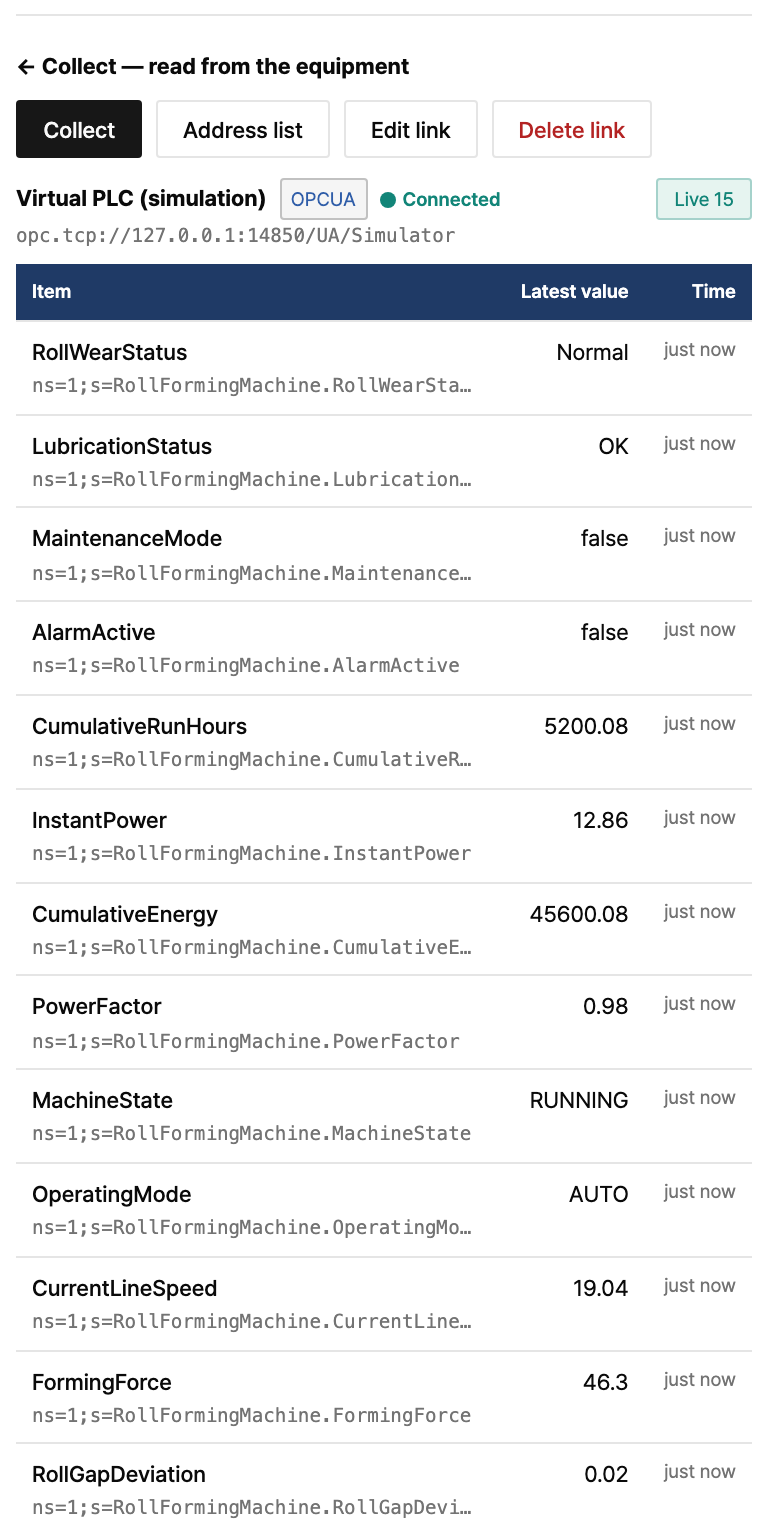Click the Time column header
This screenshot has width=784, height=1530.
click(x=714, y=292)
